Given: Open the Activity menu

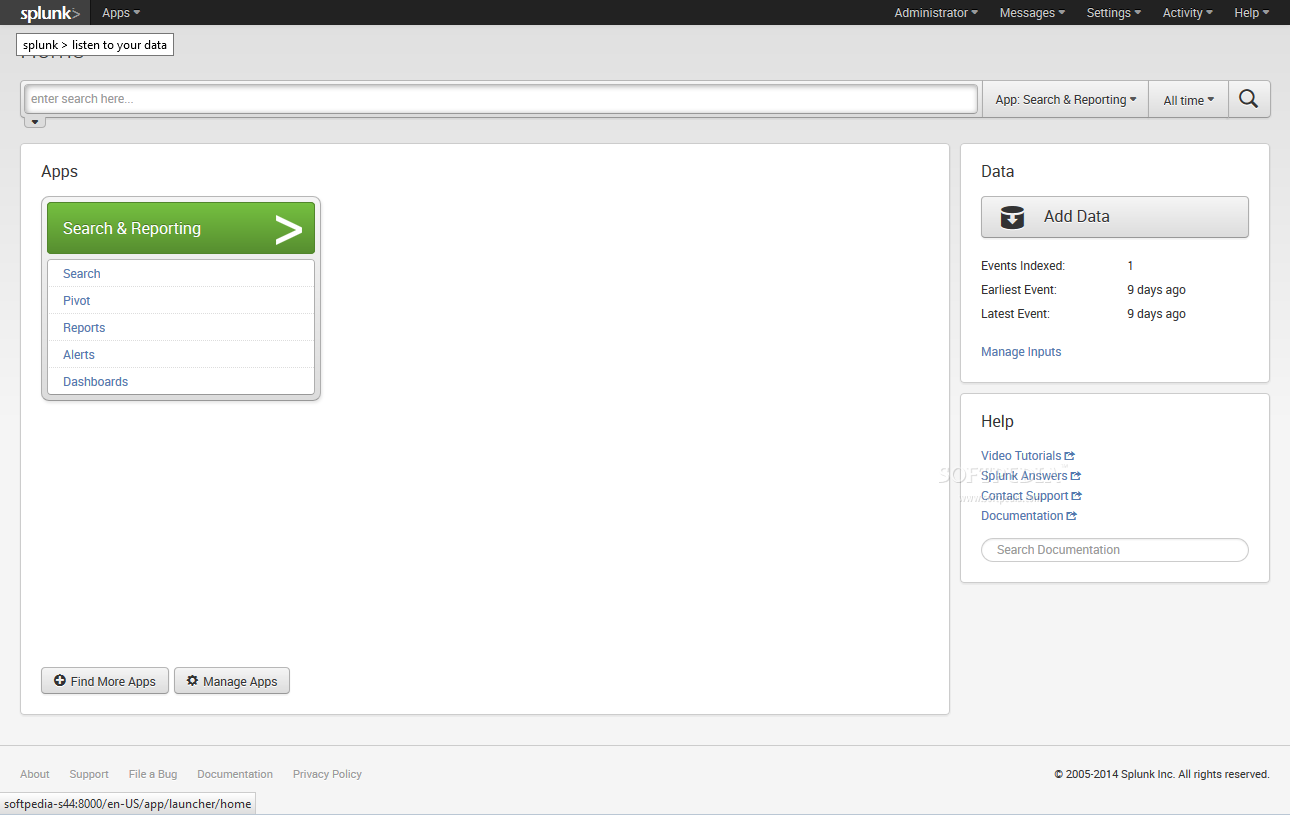Looking at the screenshot, I should pyautogui.click(x=1187, y=13).
